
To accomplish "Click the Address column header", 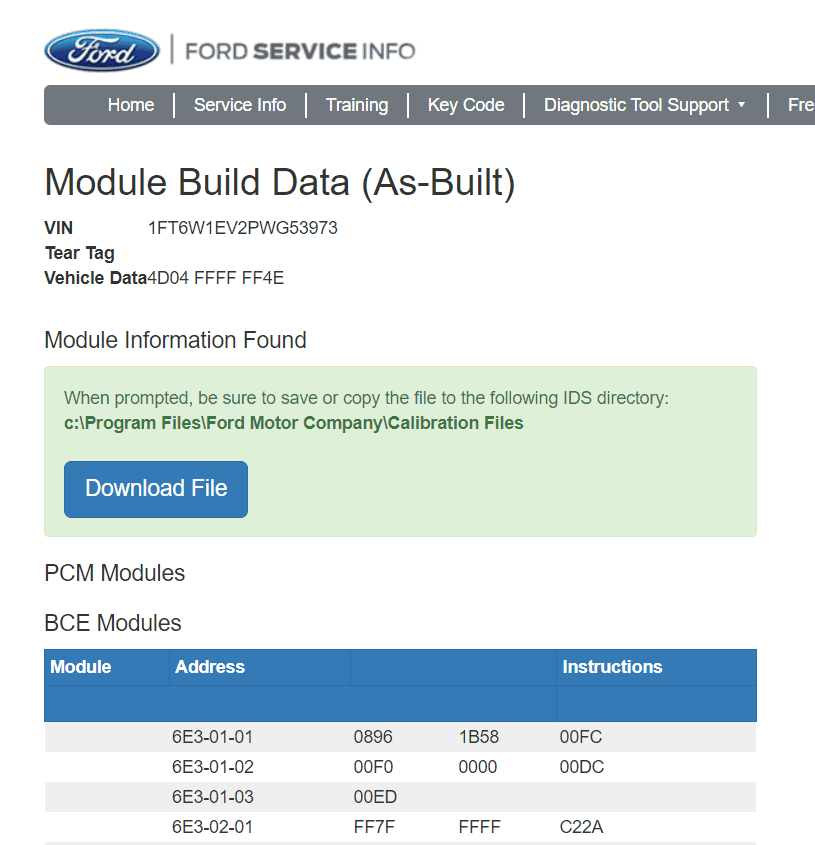I will (209, 666).
